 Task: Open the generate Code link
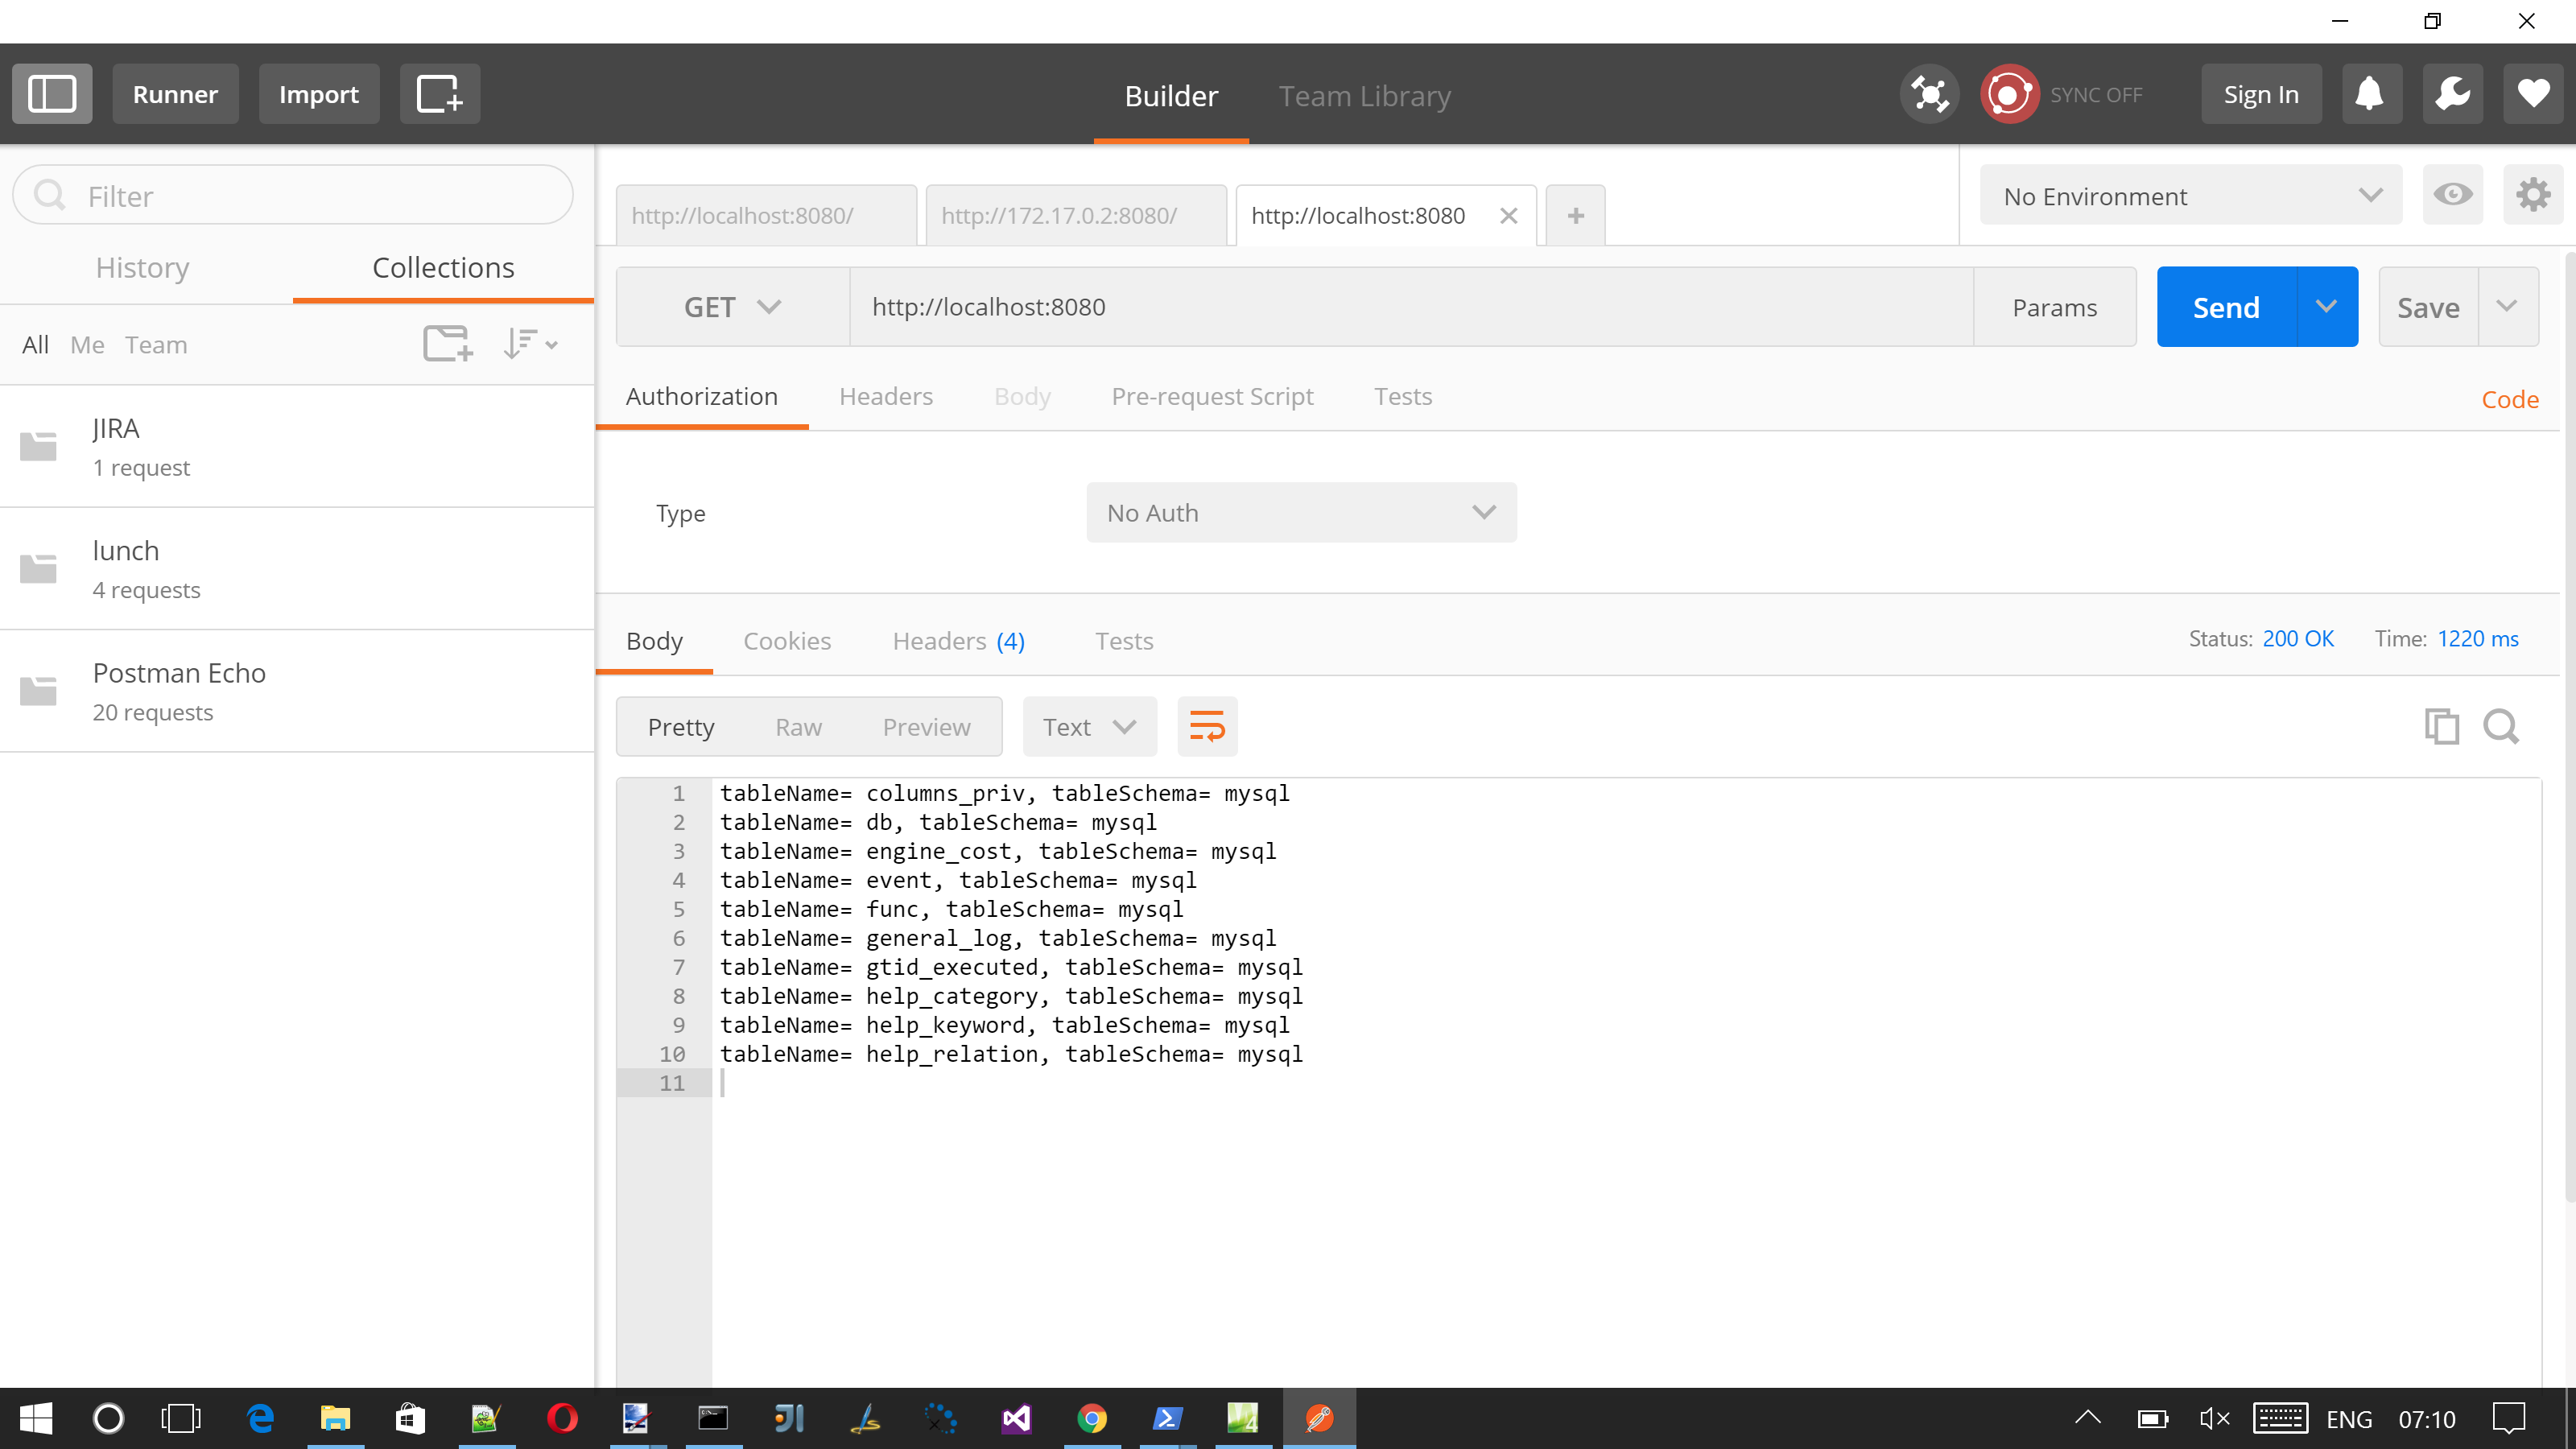[x=2510, y=399]
